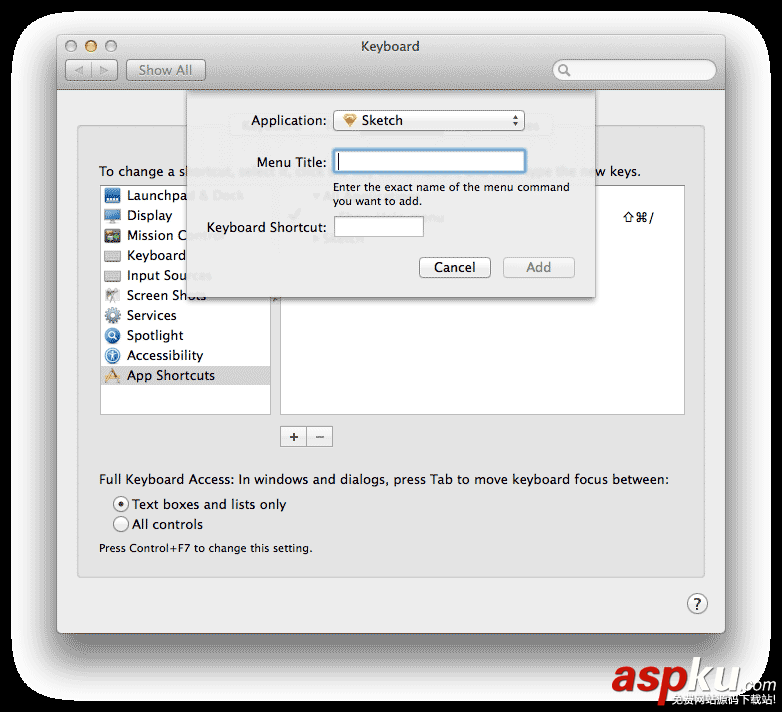
Task: Click the App Shortcuts icon
Action: point(112,375)
